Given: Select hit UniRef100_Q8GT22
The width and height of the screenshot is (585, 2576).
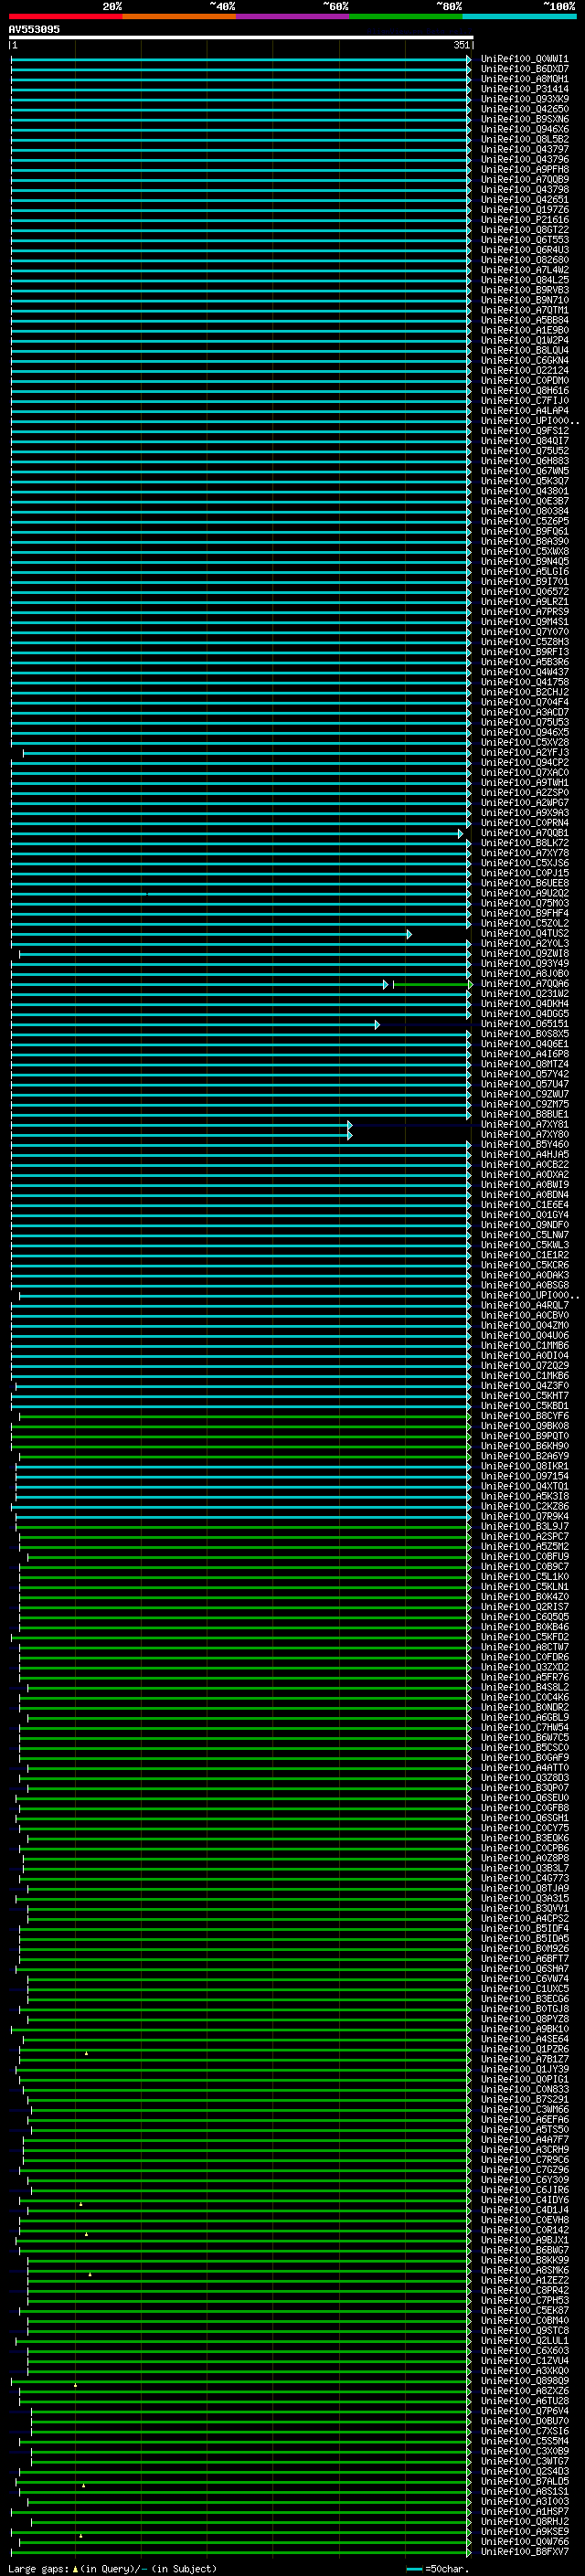Looking at the screenshot, I should tap(524, 230).
